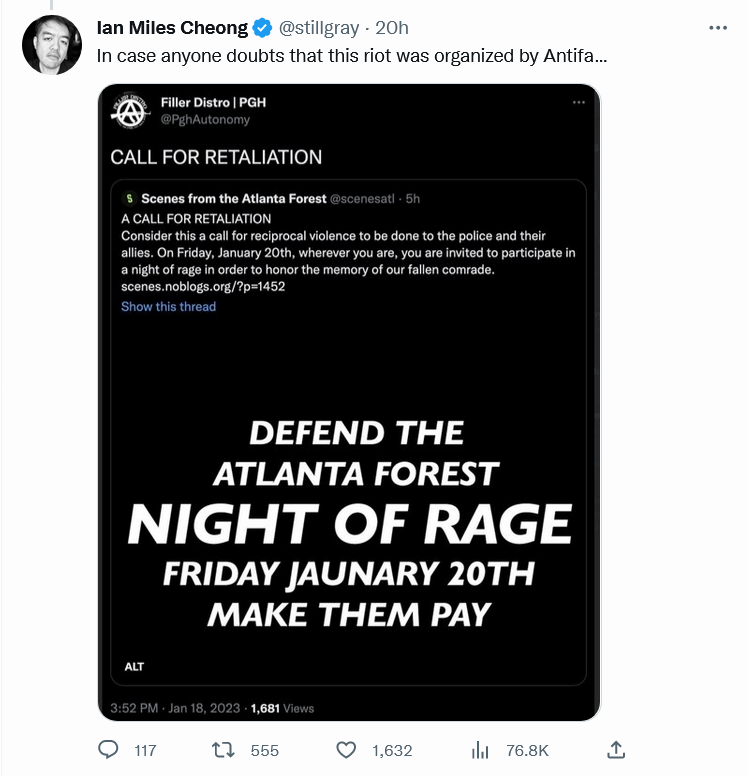This screenshot has height=776, width=748.
Task: Open the more options menu on tweet
Action: coord(718,28)
